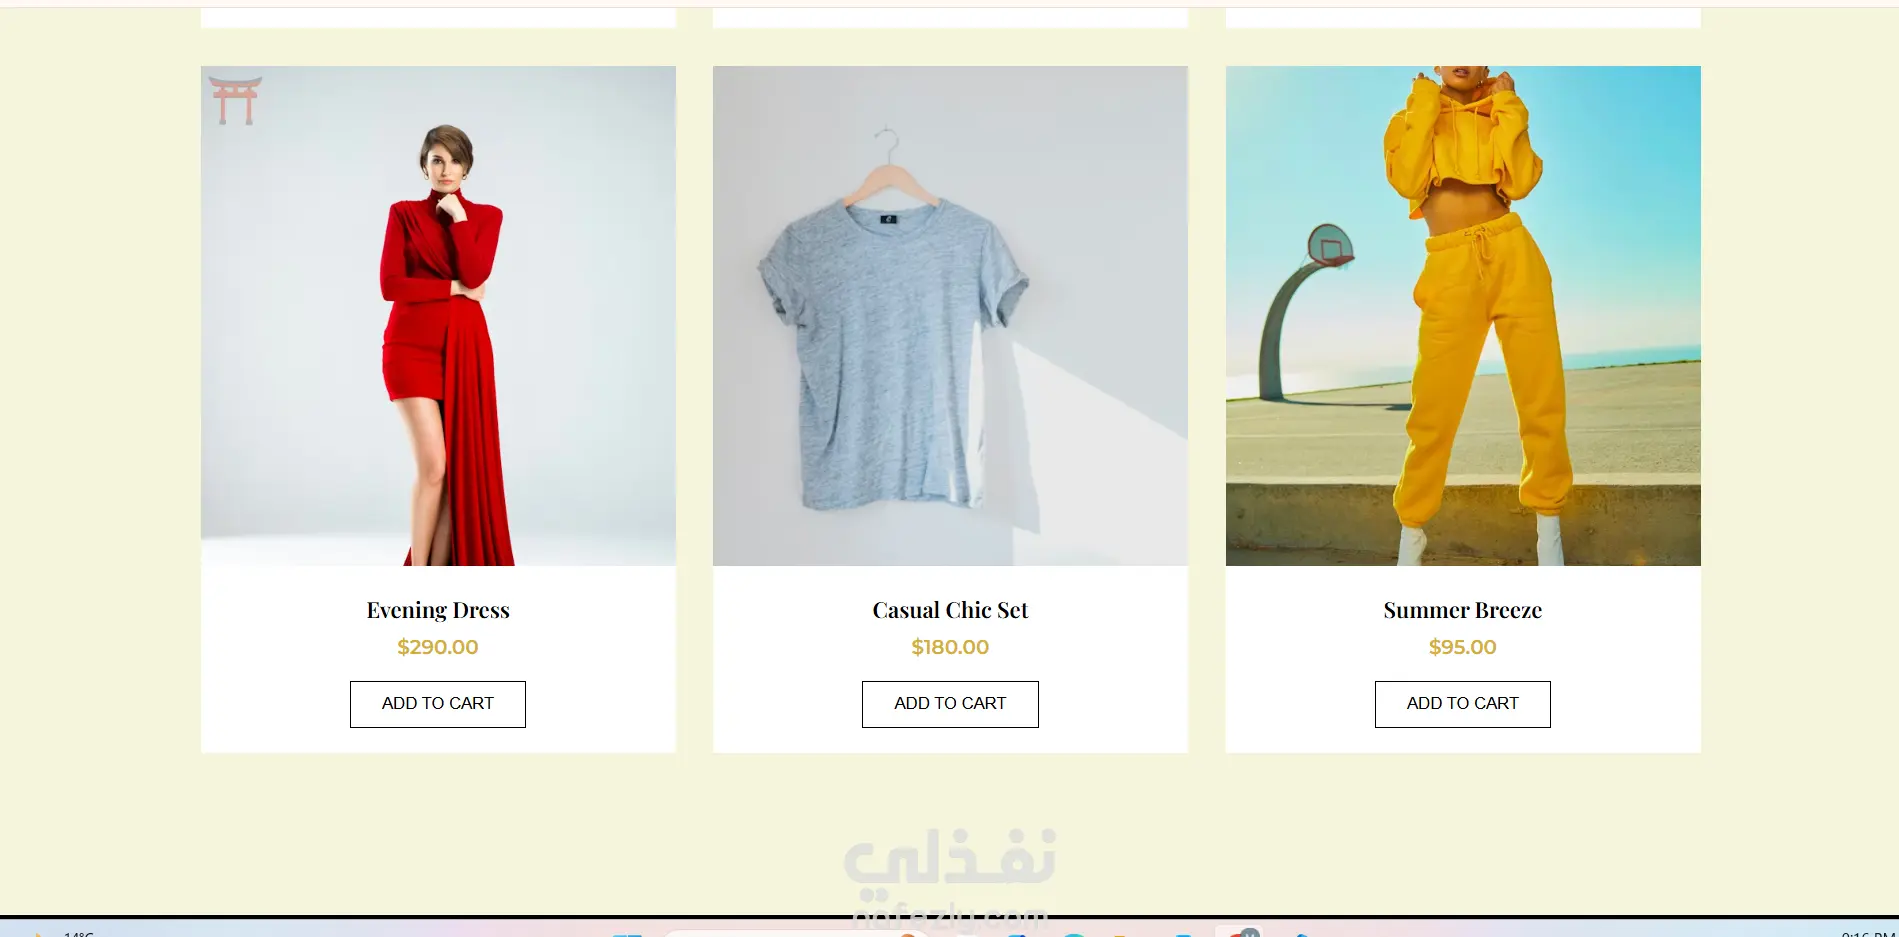Click the black neck label on gray t-shirt
This screenshot has height=937, width=1899.
coord(889,218)
